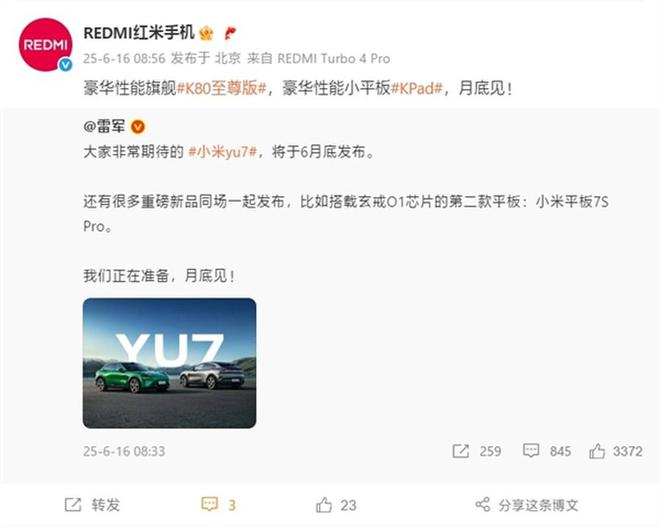Screen dimensions: 660x530
Task: Click the blue verified badge on avatar
Action: pyautogui.click(x=65, y=64)
